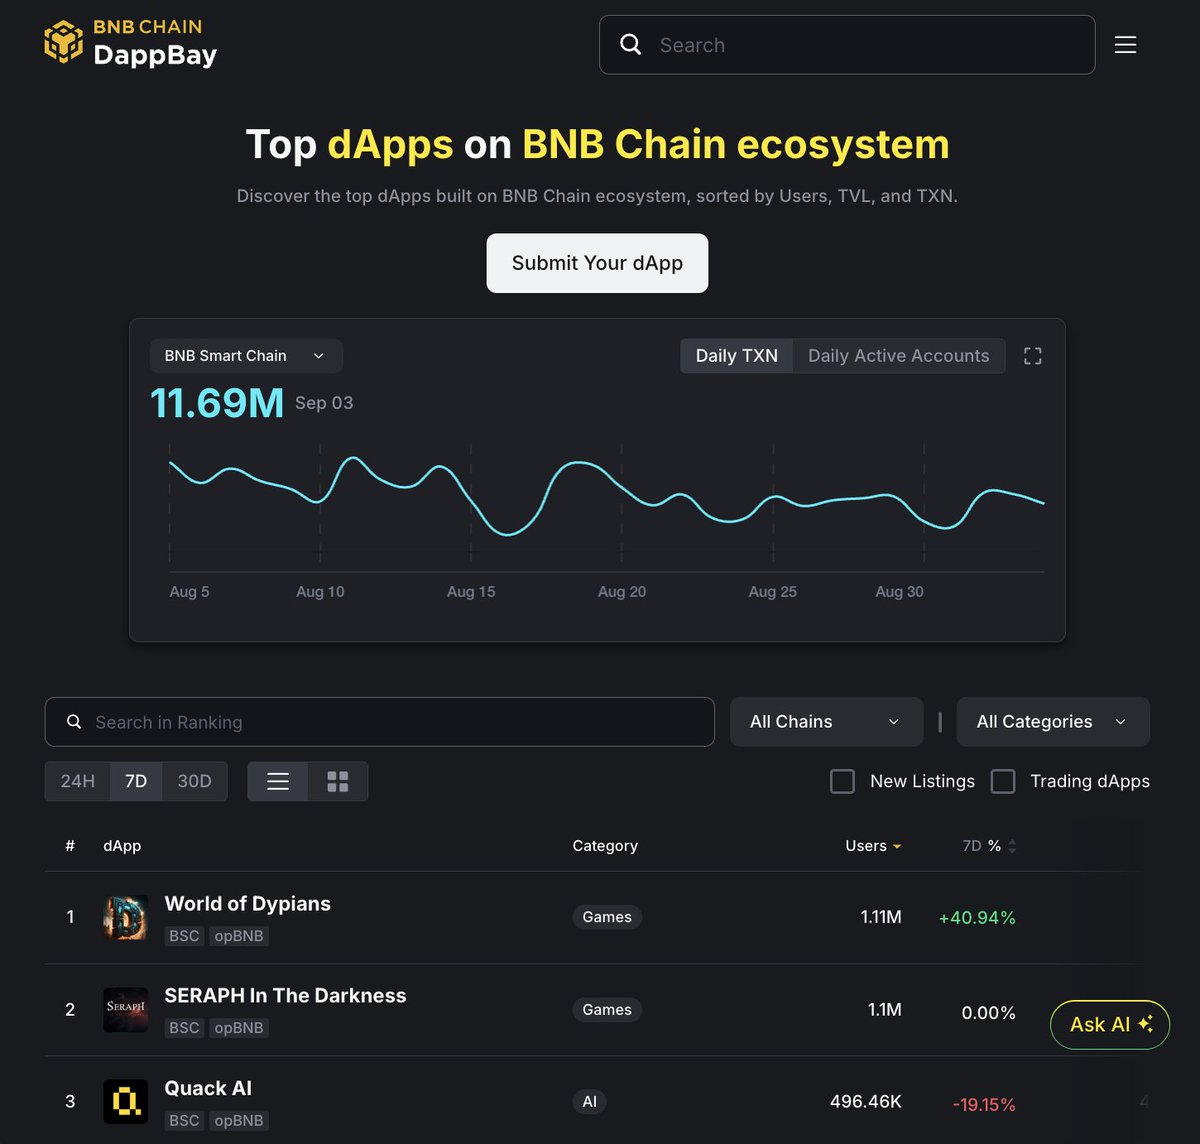The width and height of the screenshot is (1200, 1144).
Task: Open the Quack AI dApp
Action: tap(208, 1088)
